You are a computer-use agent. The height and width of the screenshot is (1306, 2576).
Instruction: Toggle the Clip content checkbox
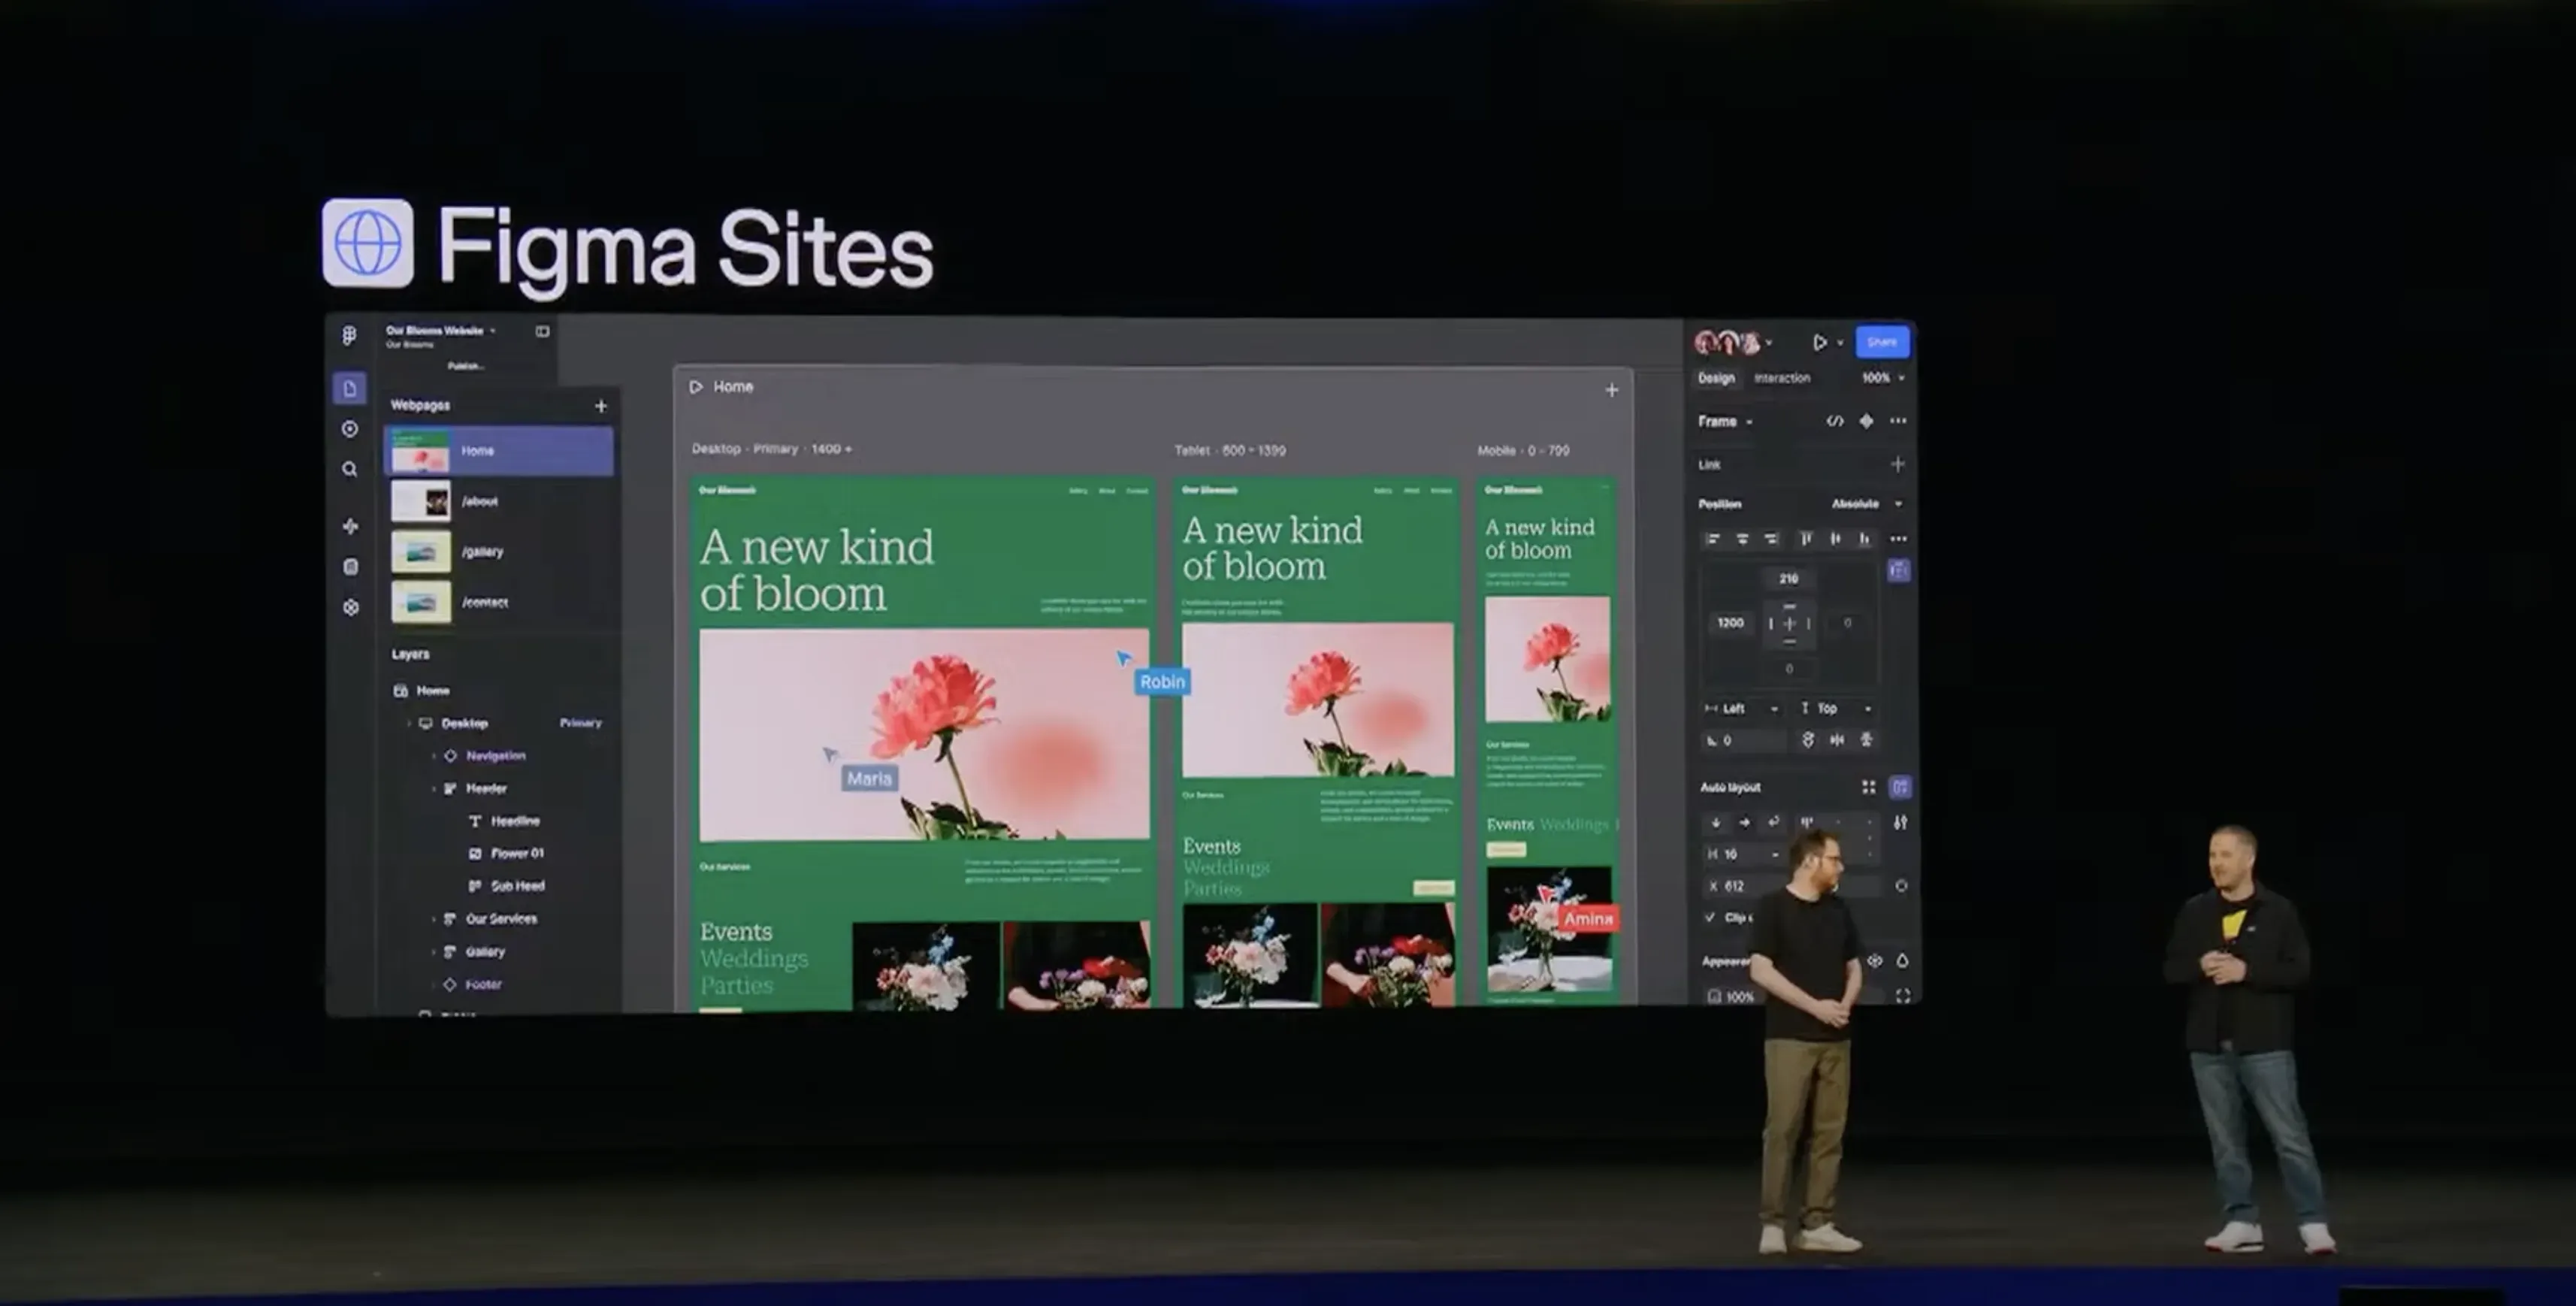click(1711, 917)
